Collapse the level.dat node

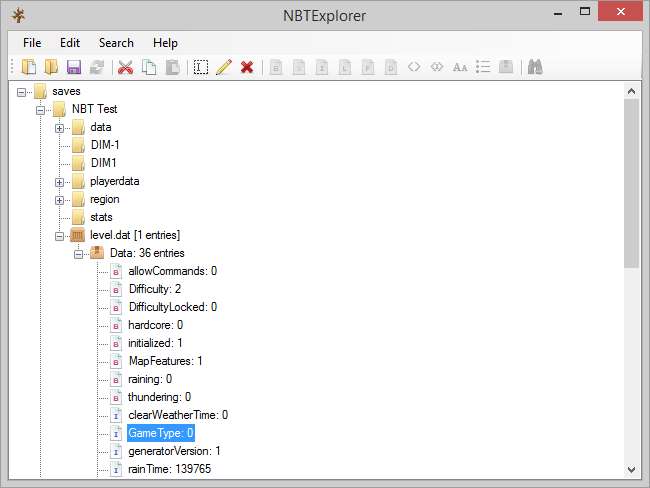[60, 236]
